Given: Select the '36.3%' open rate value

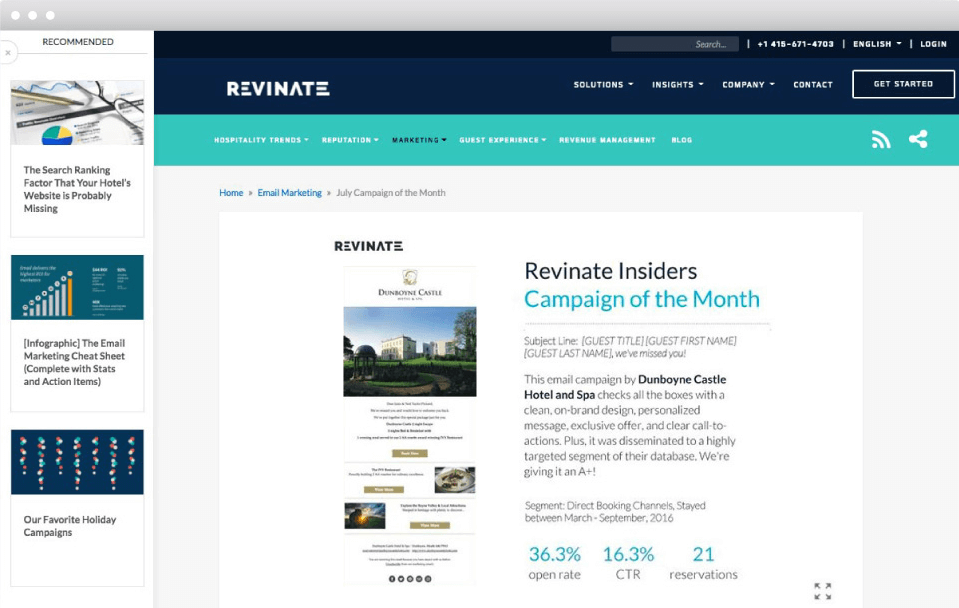Looking at the screenshot, I should tap(555, 554).
